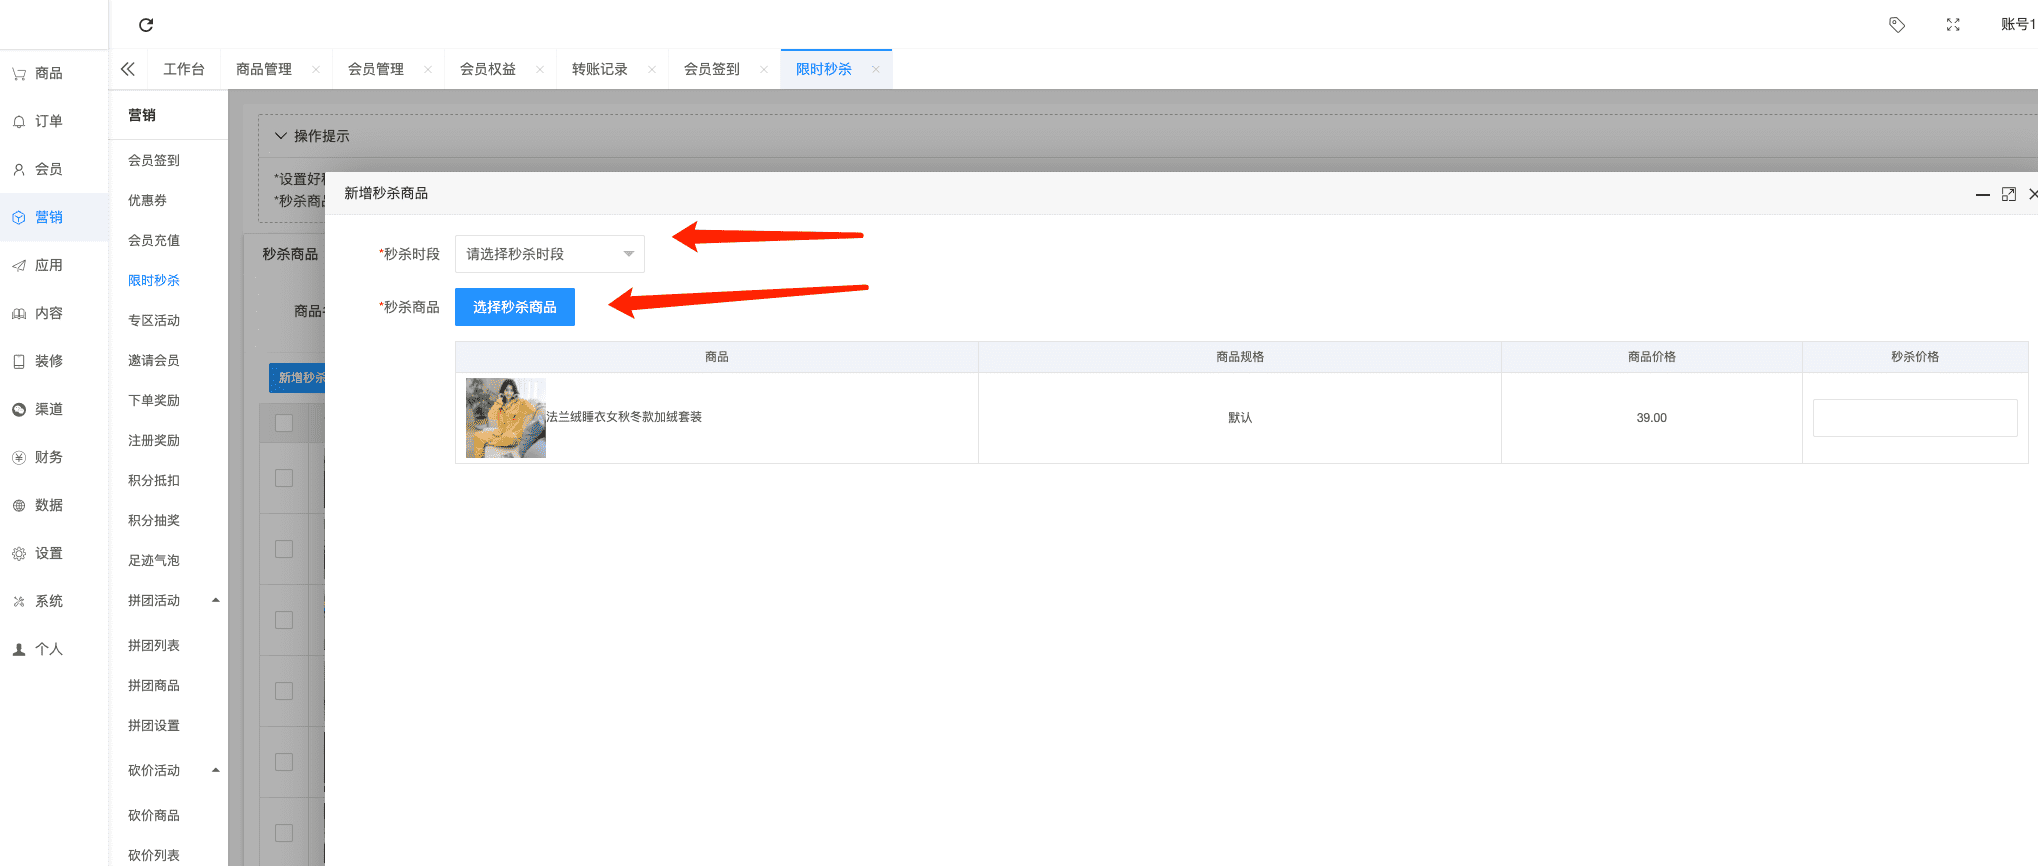Check the first row checkbox in table
The width and height of the screenshot is (2038, 866).
[284, 478]
